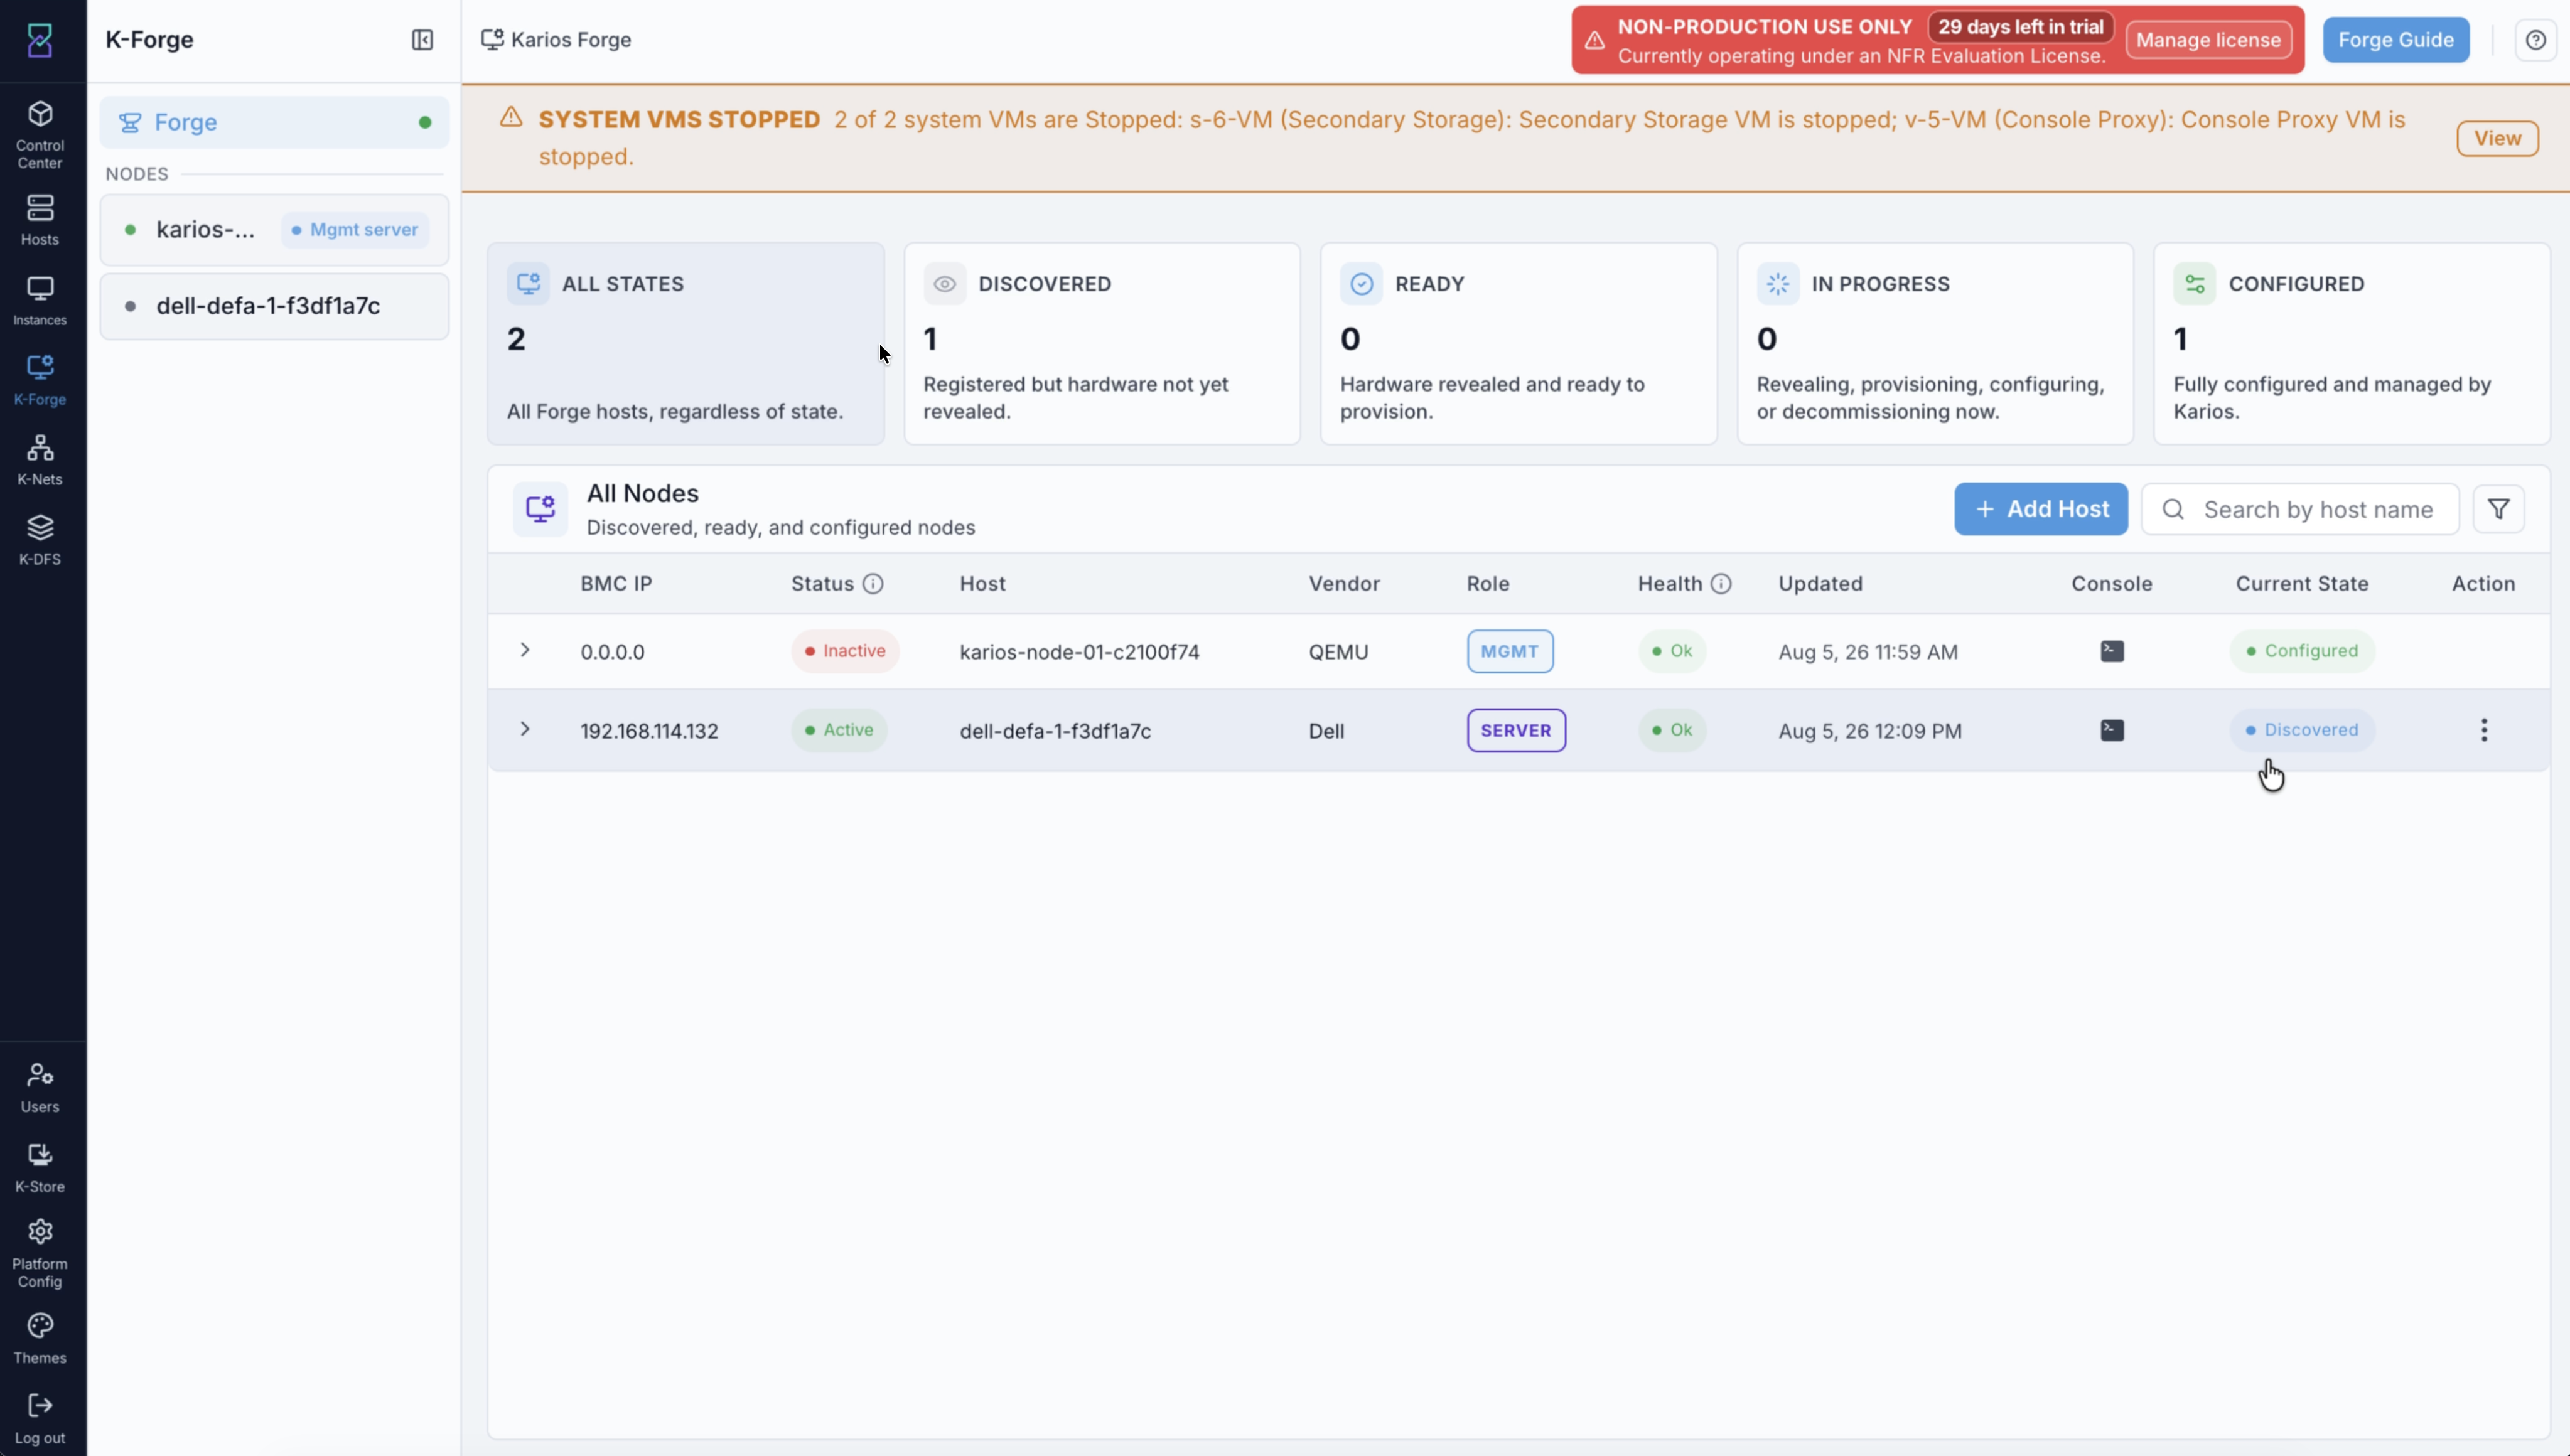Show Status column info tooltip

[873, 584]
